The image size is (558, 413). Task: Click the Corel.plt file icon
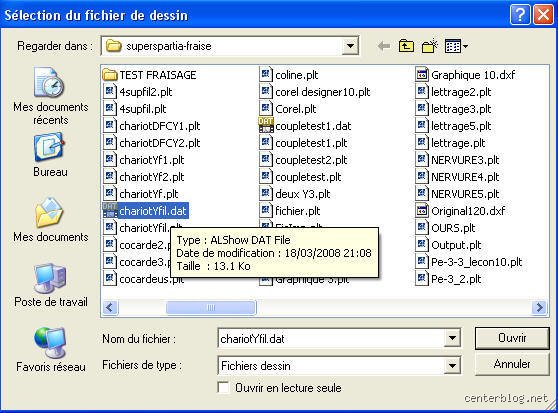(266, 108)
